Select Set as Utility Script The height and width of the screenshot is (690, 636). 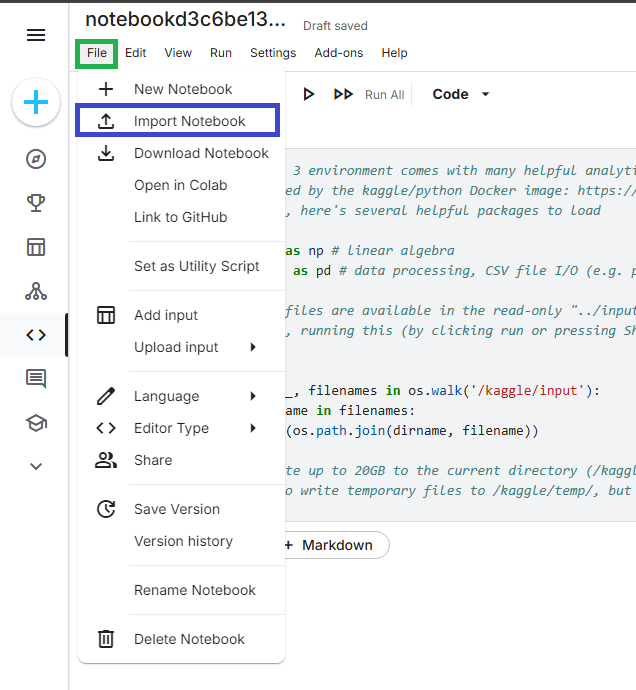pyautogui.click(x=181, y=266)
